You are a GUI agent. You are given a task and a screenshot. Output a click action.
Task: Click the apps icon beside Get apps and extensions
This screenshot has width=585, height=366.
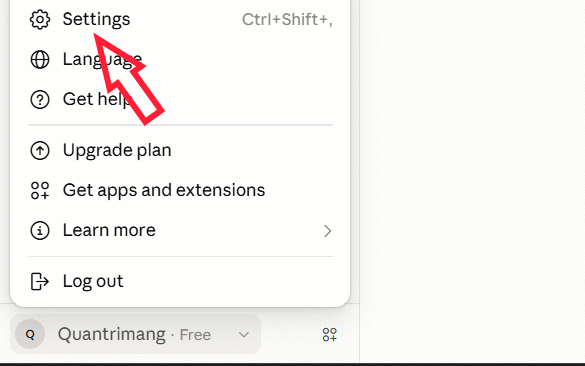coord(40,191)
